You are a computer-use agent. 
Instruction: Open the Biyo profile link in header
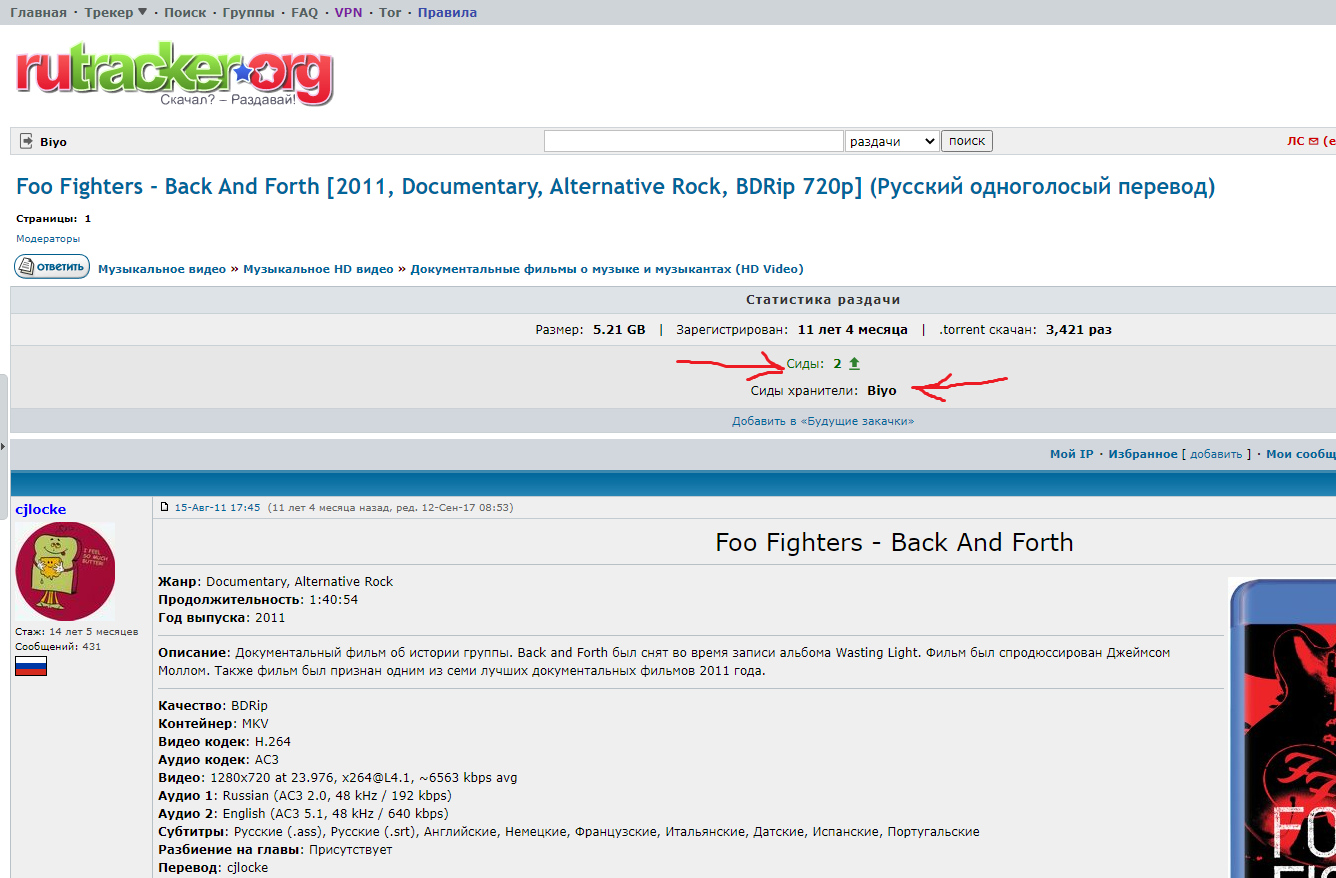53,142
